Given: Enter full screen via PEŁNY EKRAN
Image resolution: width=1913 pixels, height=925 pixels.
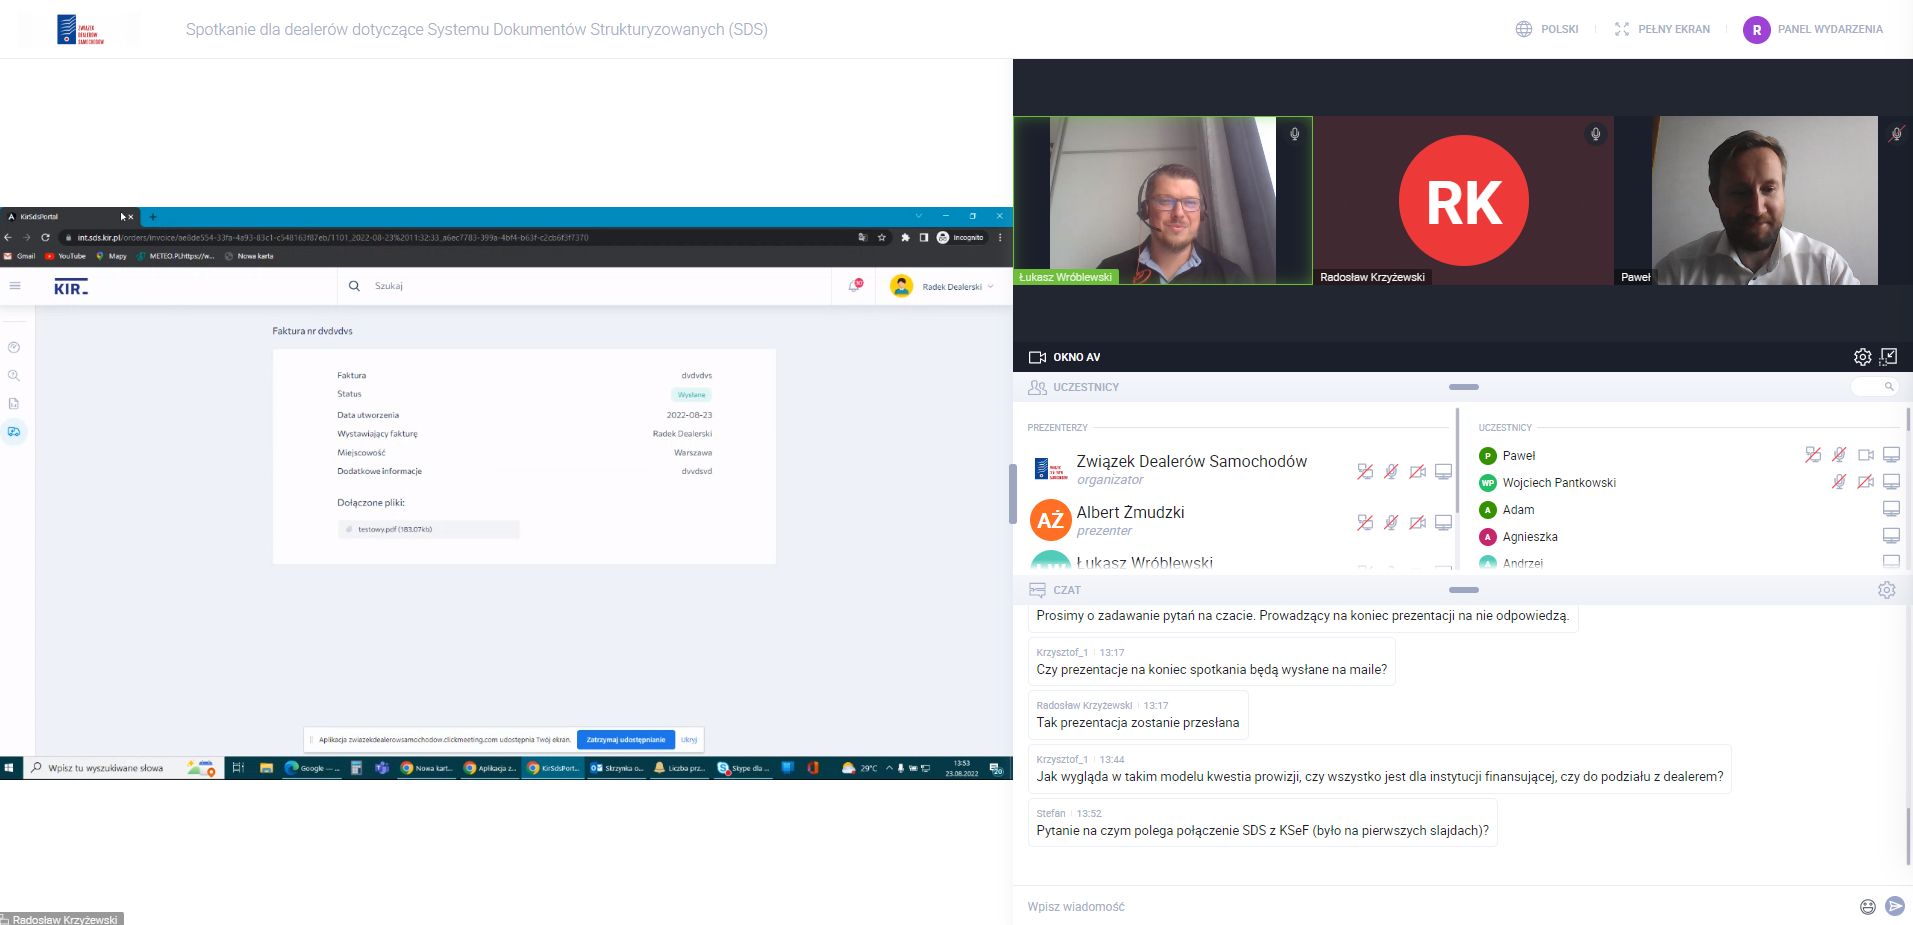Looking at the screenshot, I should pyautogui.click(x=1662, y=29).
